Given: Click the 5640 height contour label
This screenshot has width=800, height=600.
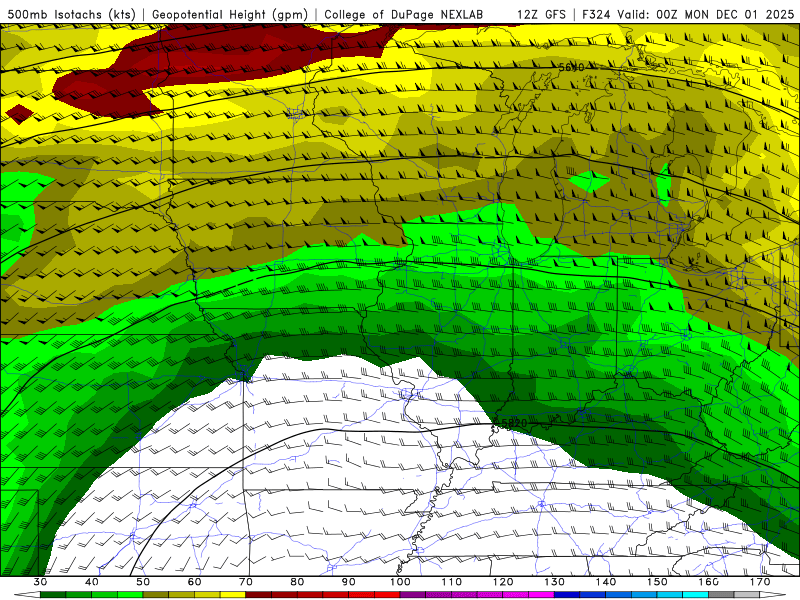Looking at the screenshot, I should tap(571, 67).
